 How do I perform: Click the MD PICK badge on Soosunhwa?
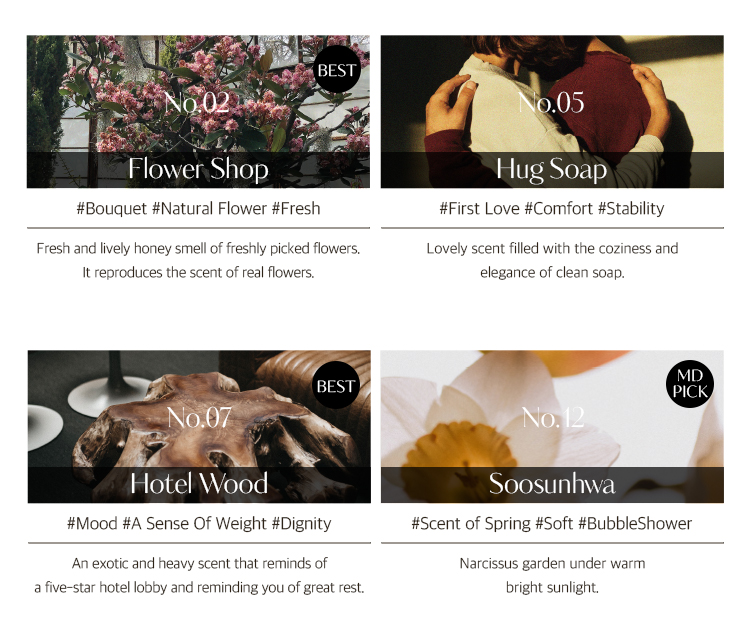click(690, 384)
